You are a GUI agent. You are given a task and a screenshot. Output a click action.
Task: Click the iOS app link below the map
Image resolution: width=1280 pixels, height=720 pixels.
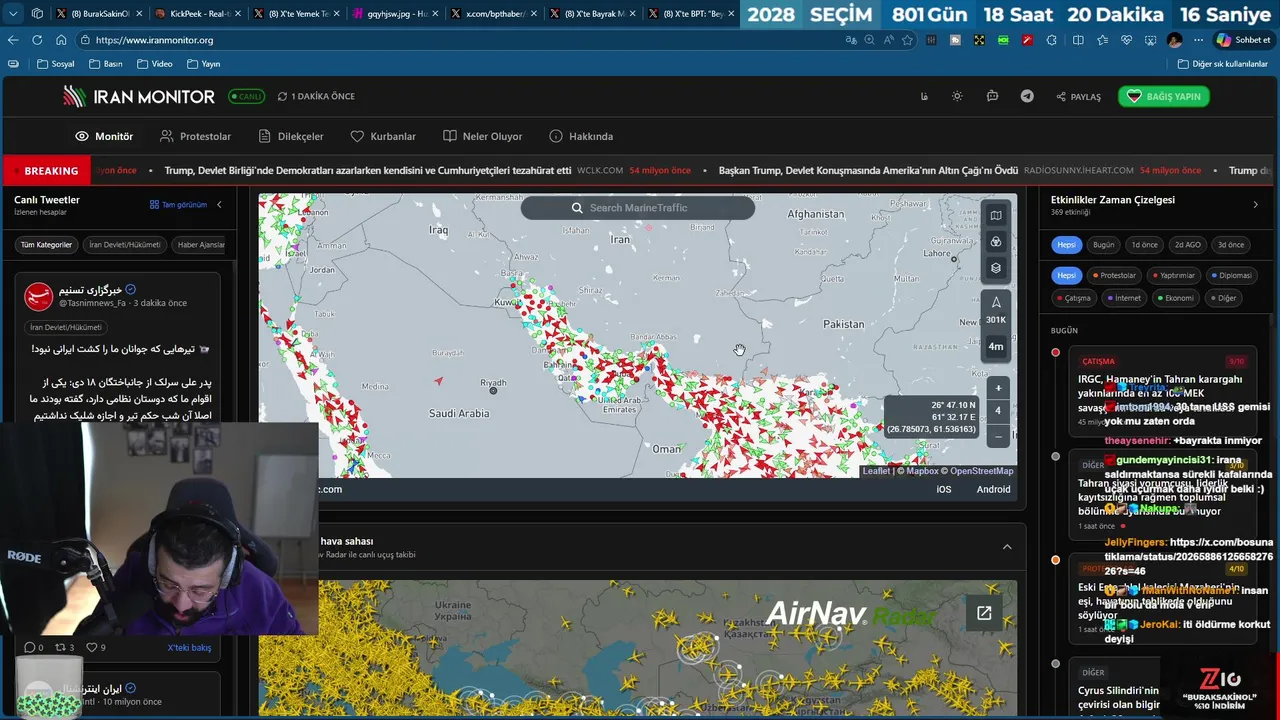coord(944,489)
